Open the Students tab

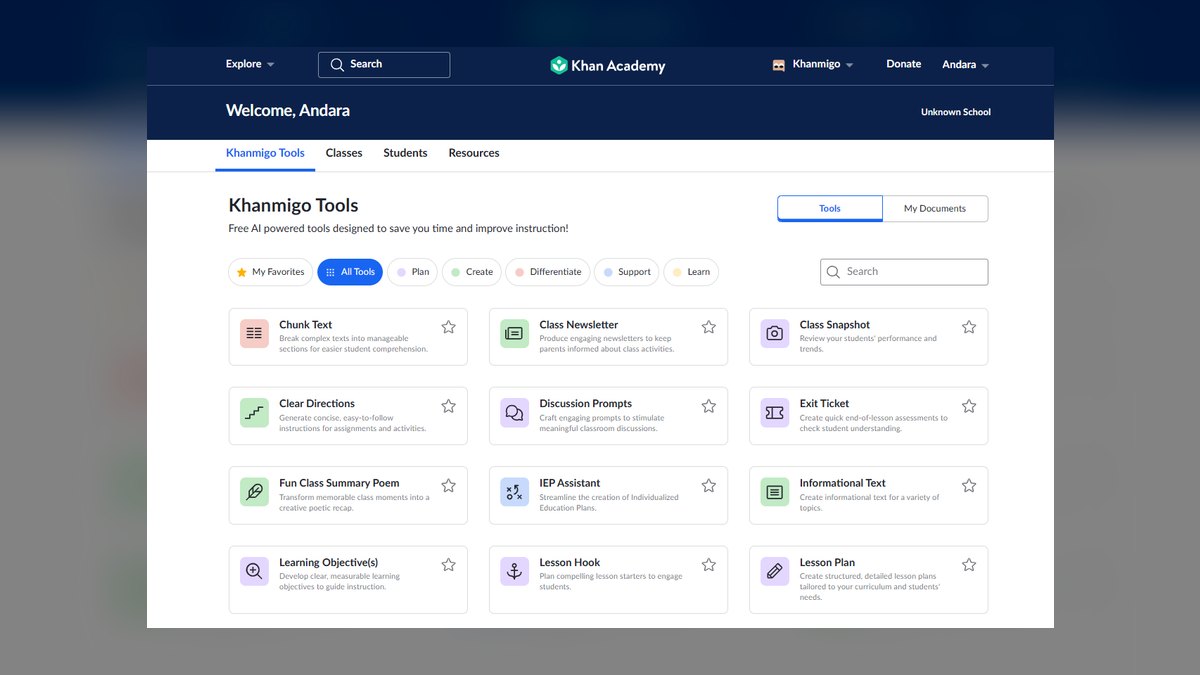pyautogui.click(x=405, y=153)
